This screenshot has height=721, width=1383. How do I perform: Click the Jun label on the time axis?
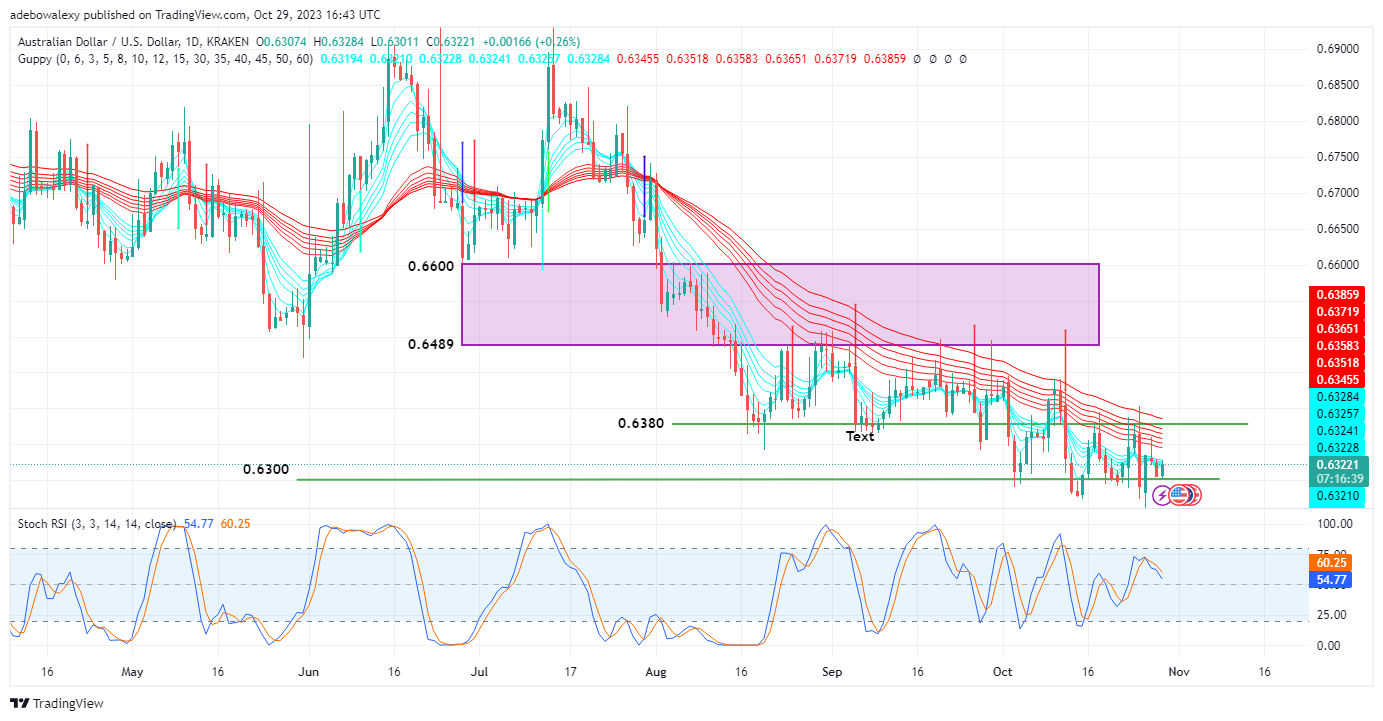[x=309, y=673]
